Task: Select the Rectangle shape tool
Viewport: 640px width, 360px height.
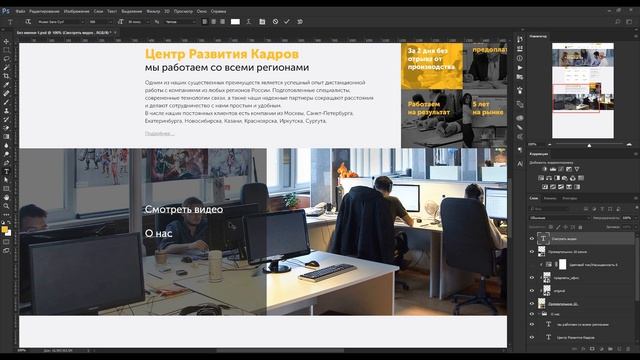Action: (6, 189)
